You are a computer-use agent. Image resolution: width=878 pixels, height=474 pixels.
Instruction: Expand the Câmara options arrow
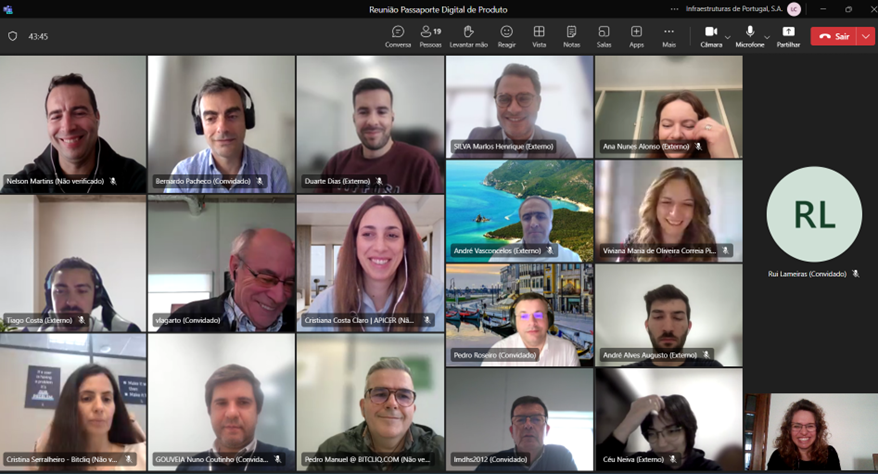pyautogui.click(x=727, y=37)
